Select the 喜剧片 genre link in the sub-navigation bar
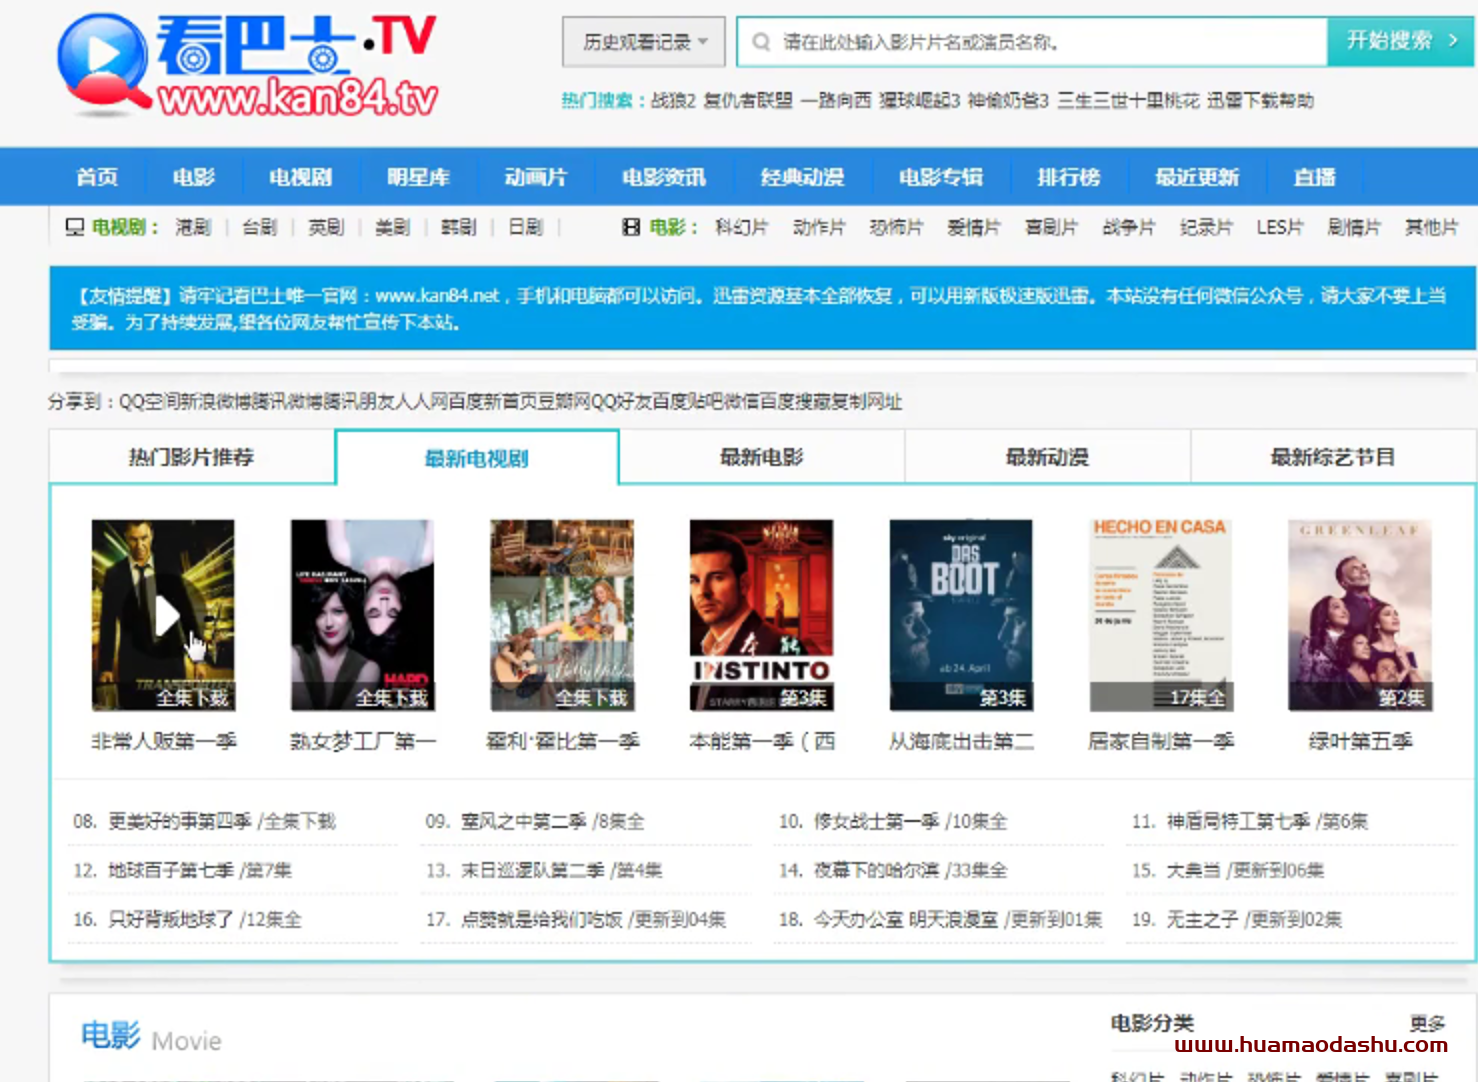The height and width of the screenshot is (1082, 1478). [1052, 227]
